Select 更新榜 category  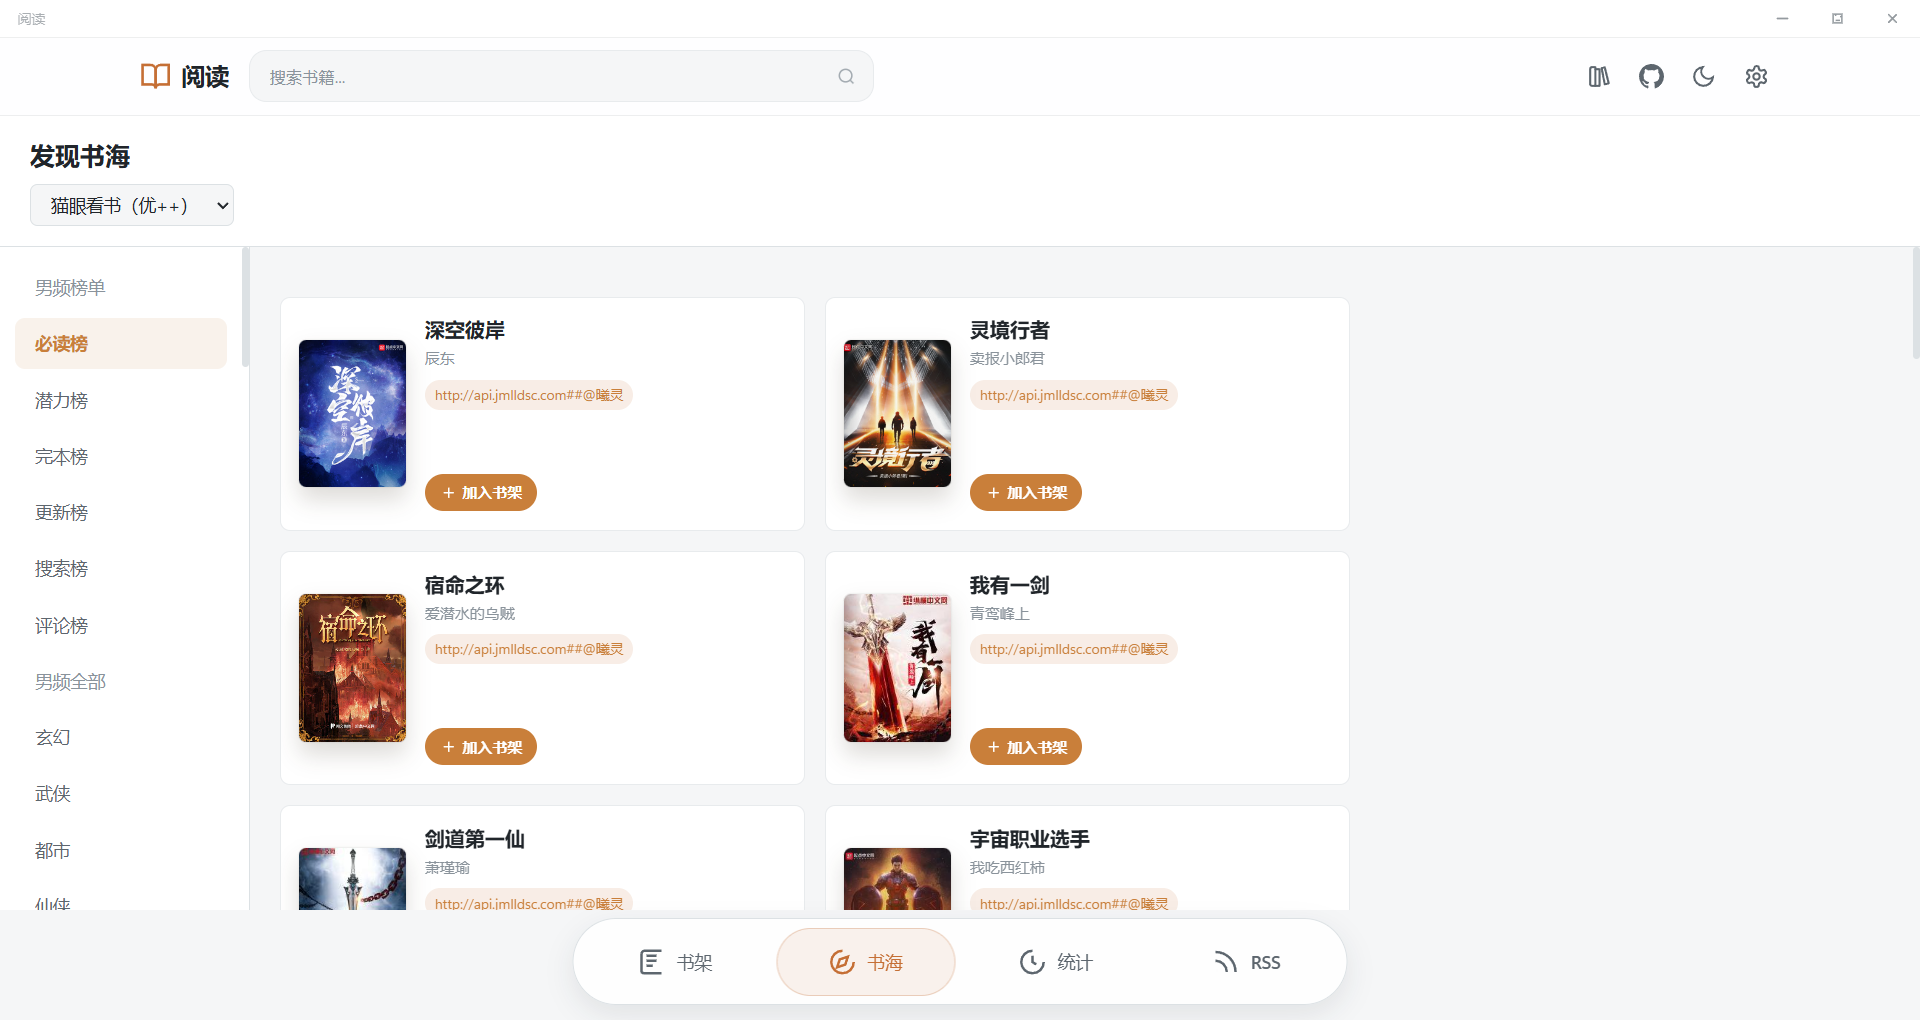pyautogui.click(x=121, y=513)
